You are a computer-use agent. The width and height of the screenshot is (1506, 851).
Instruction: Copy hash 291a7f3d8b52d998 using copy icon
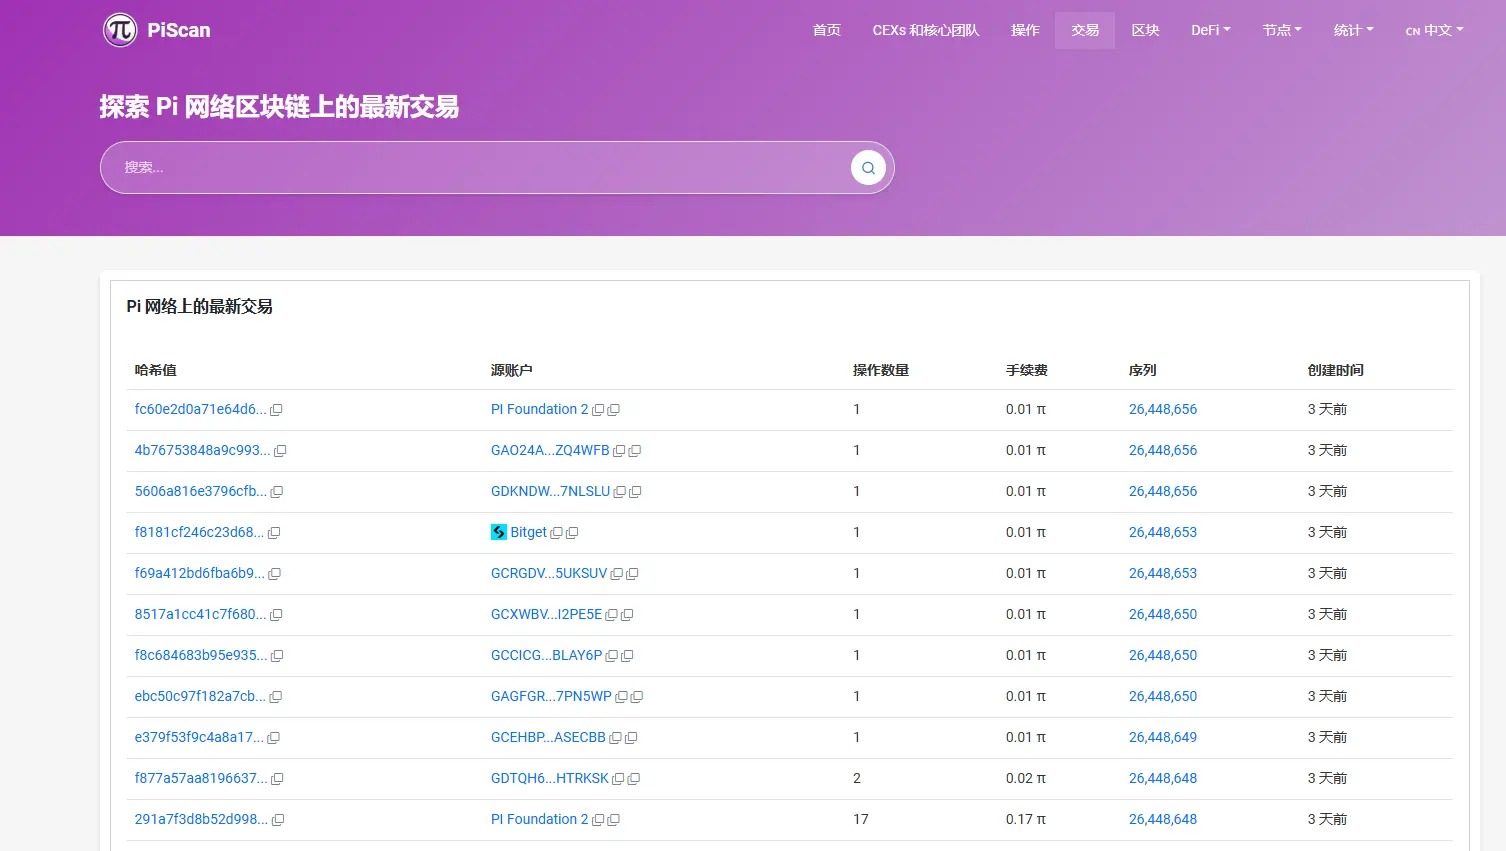[278, 820]
